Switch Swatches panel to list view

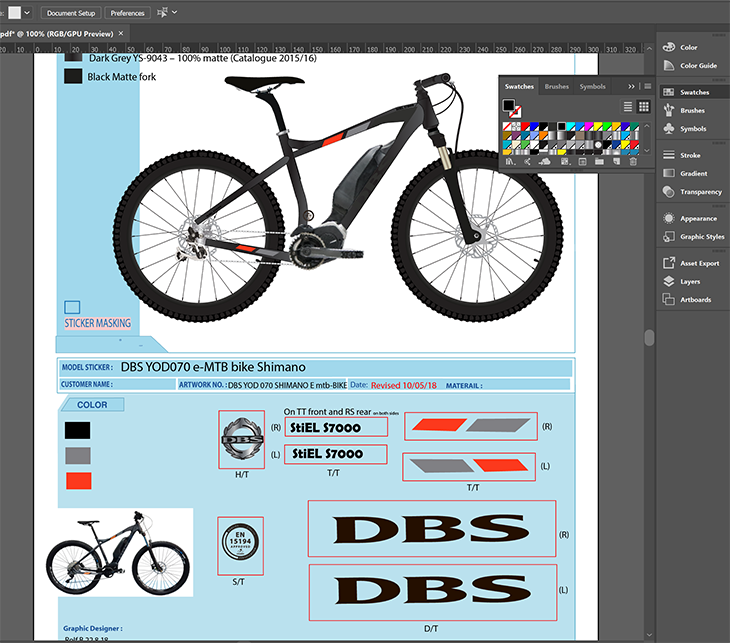coord(628,107)
